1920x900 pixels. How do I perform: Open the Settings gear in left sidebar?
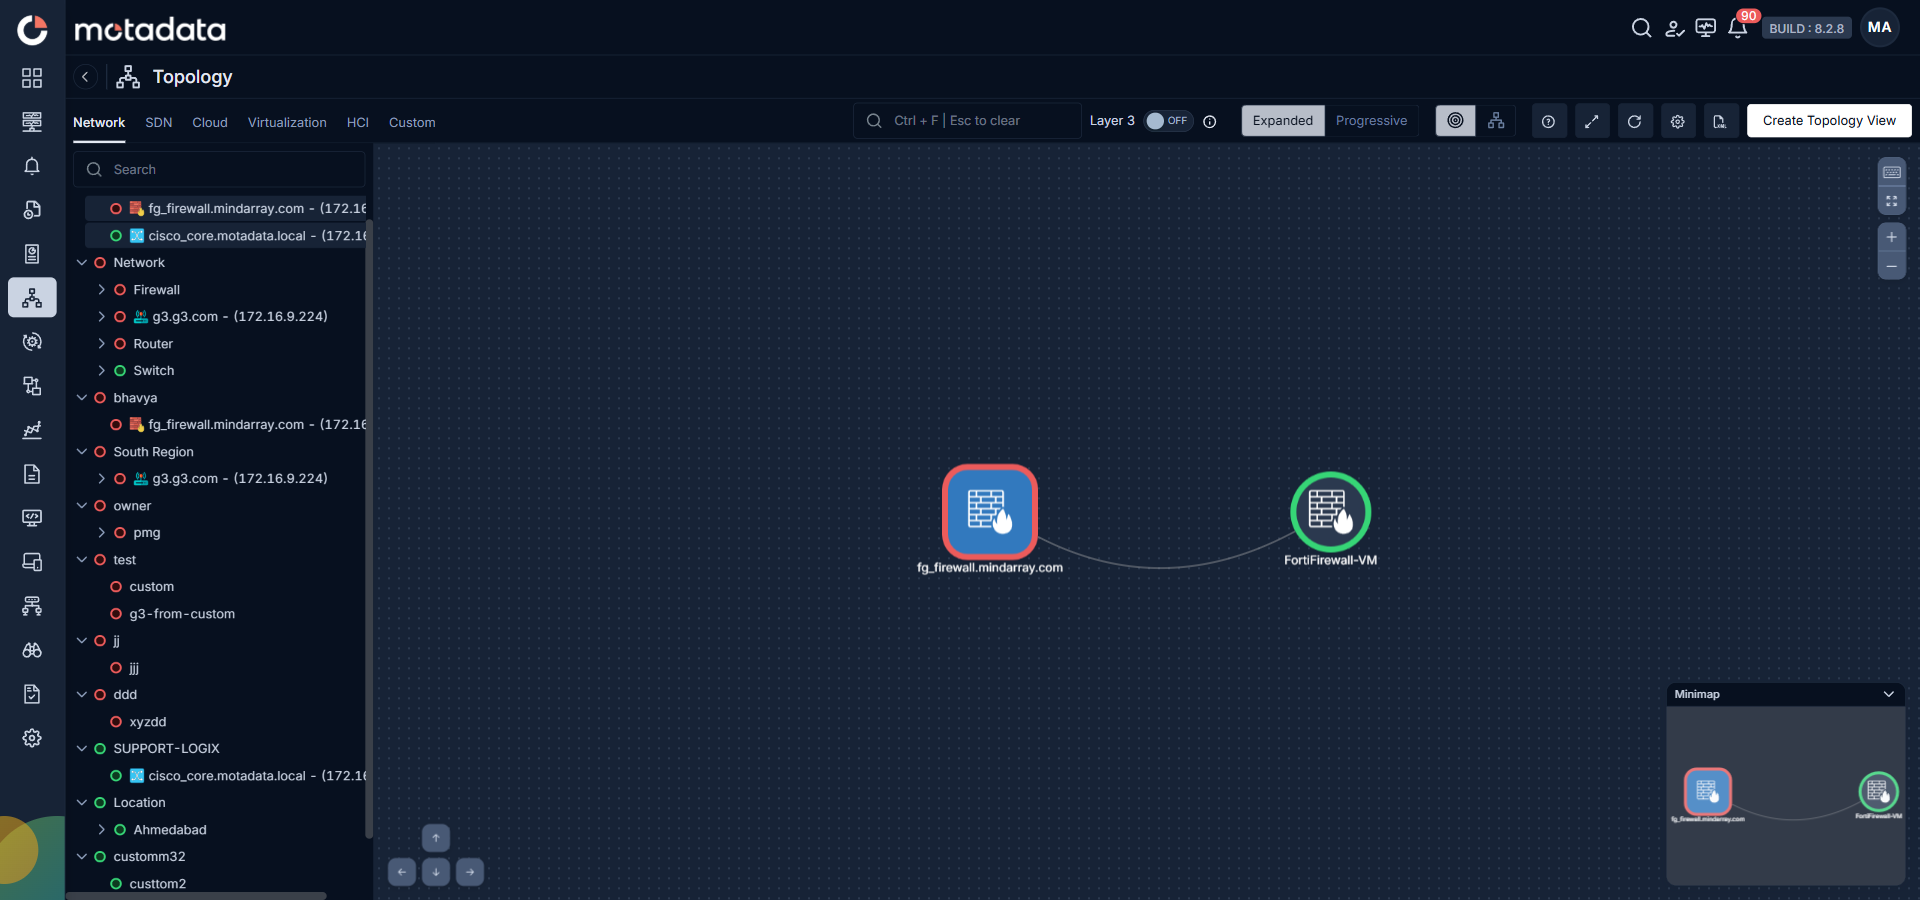click(32, 738)
